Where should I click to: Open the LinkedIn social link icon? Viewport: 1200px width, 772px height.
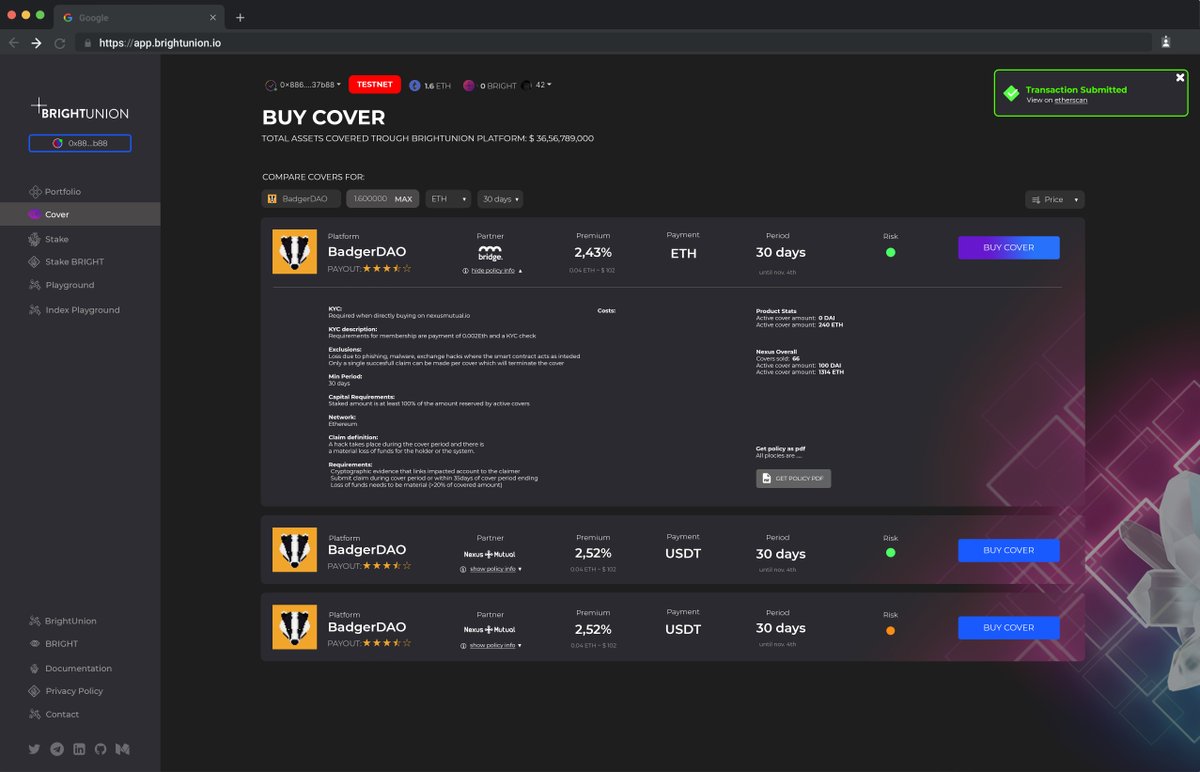tap(79, 749)
